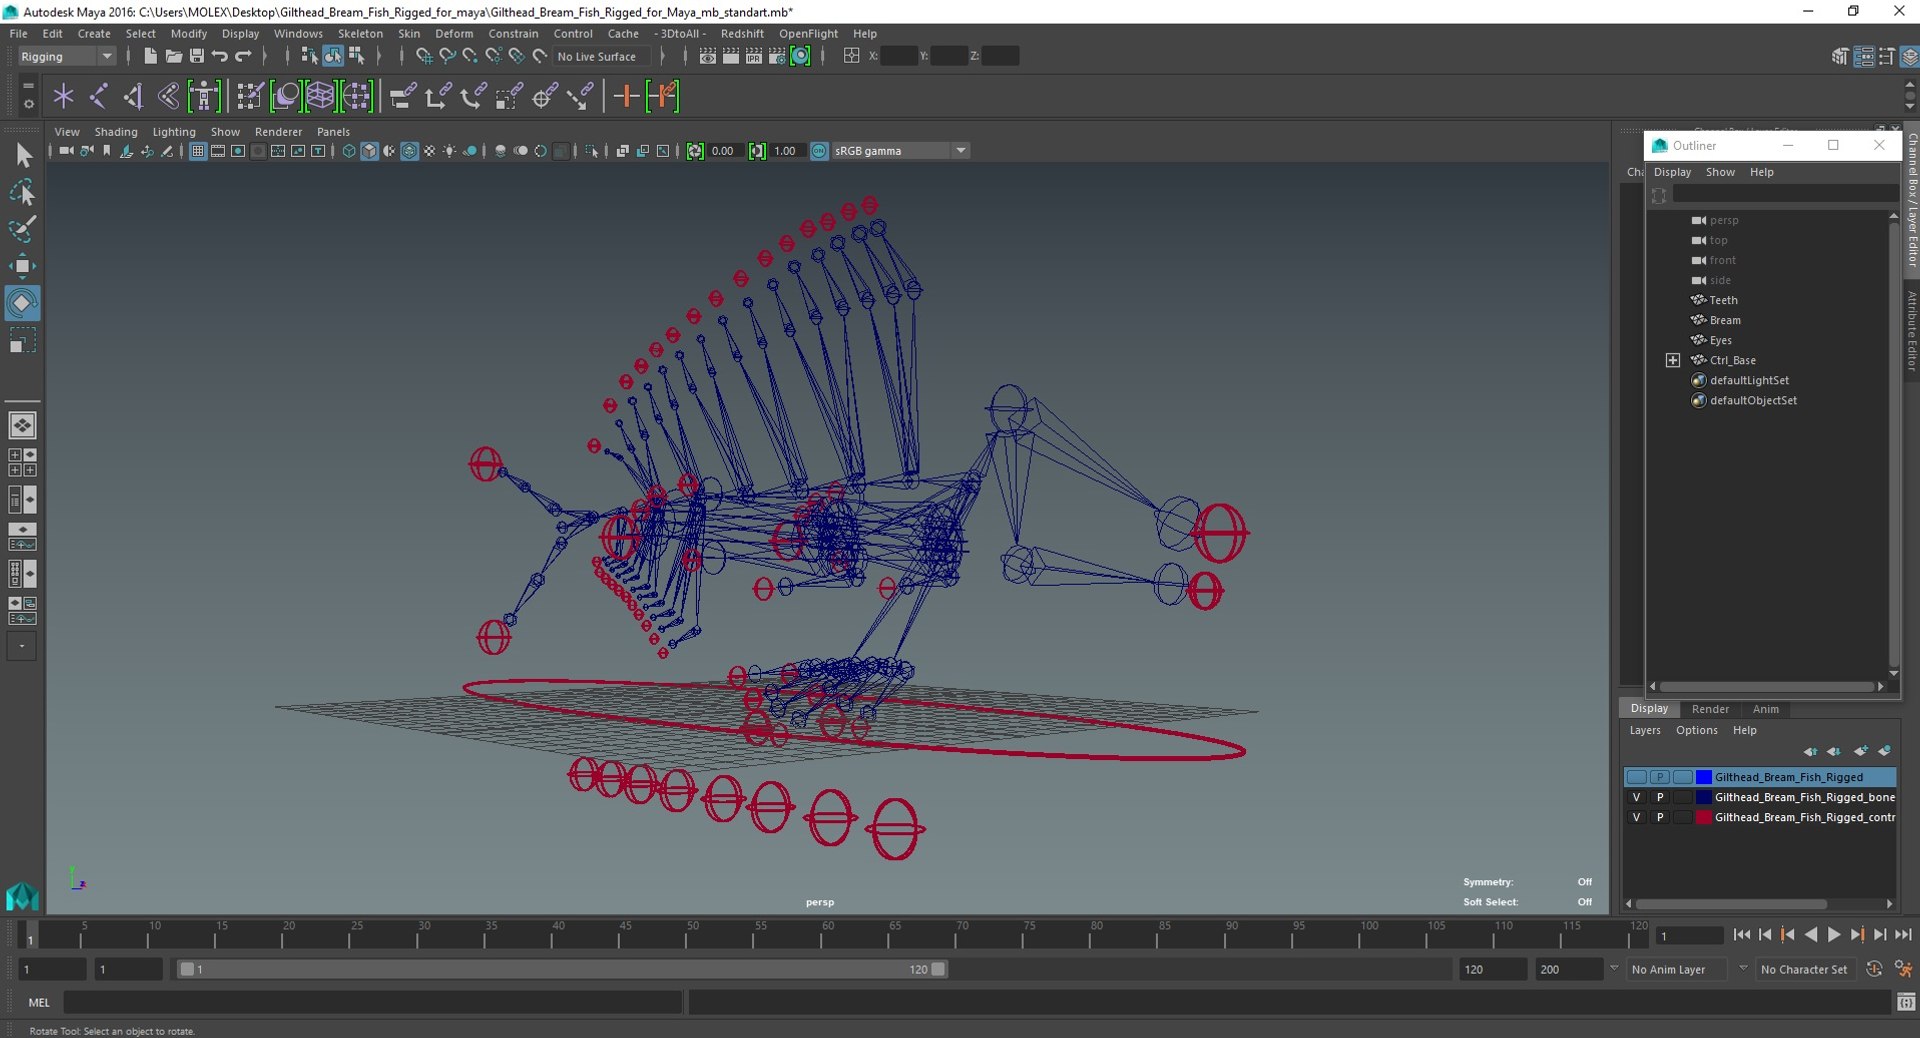Toggle playback P on Gilthead_Bream_Fish_Rigged_bone layer

click(1660, 797)
